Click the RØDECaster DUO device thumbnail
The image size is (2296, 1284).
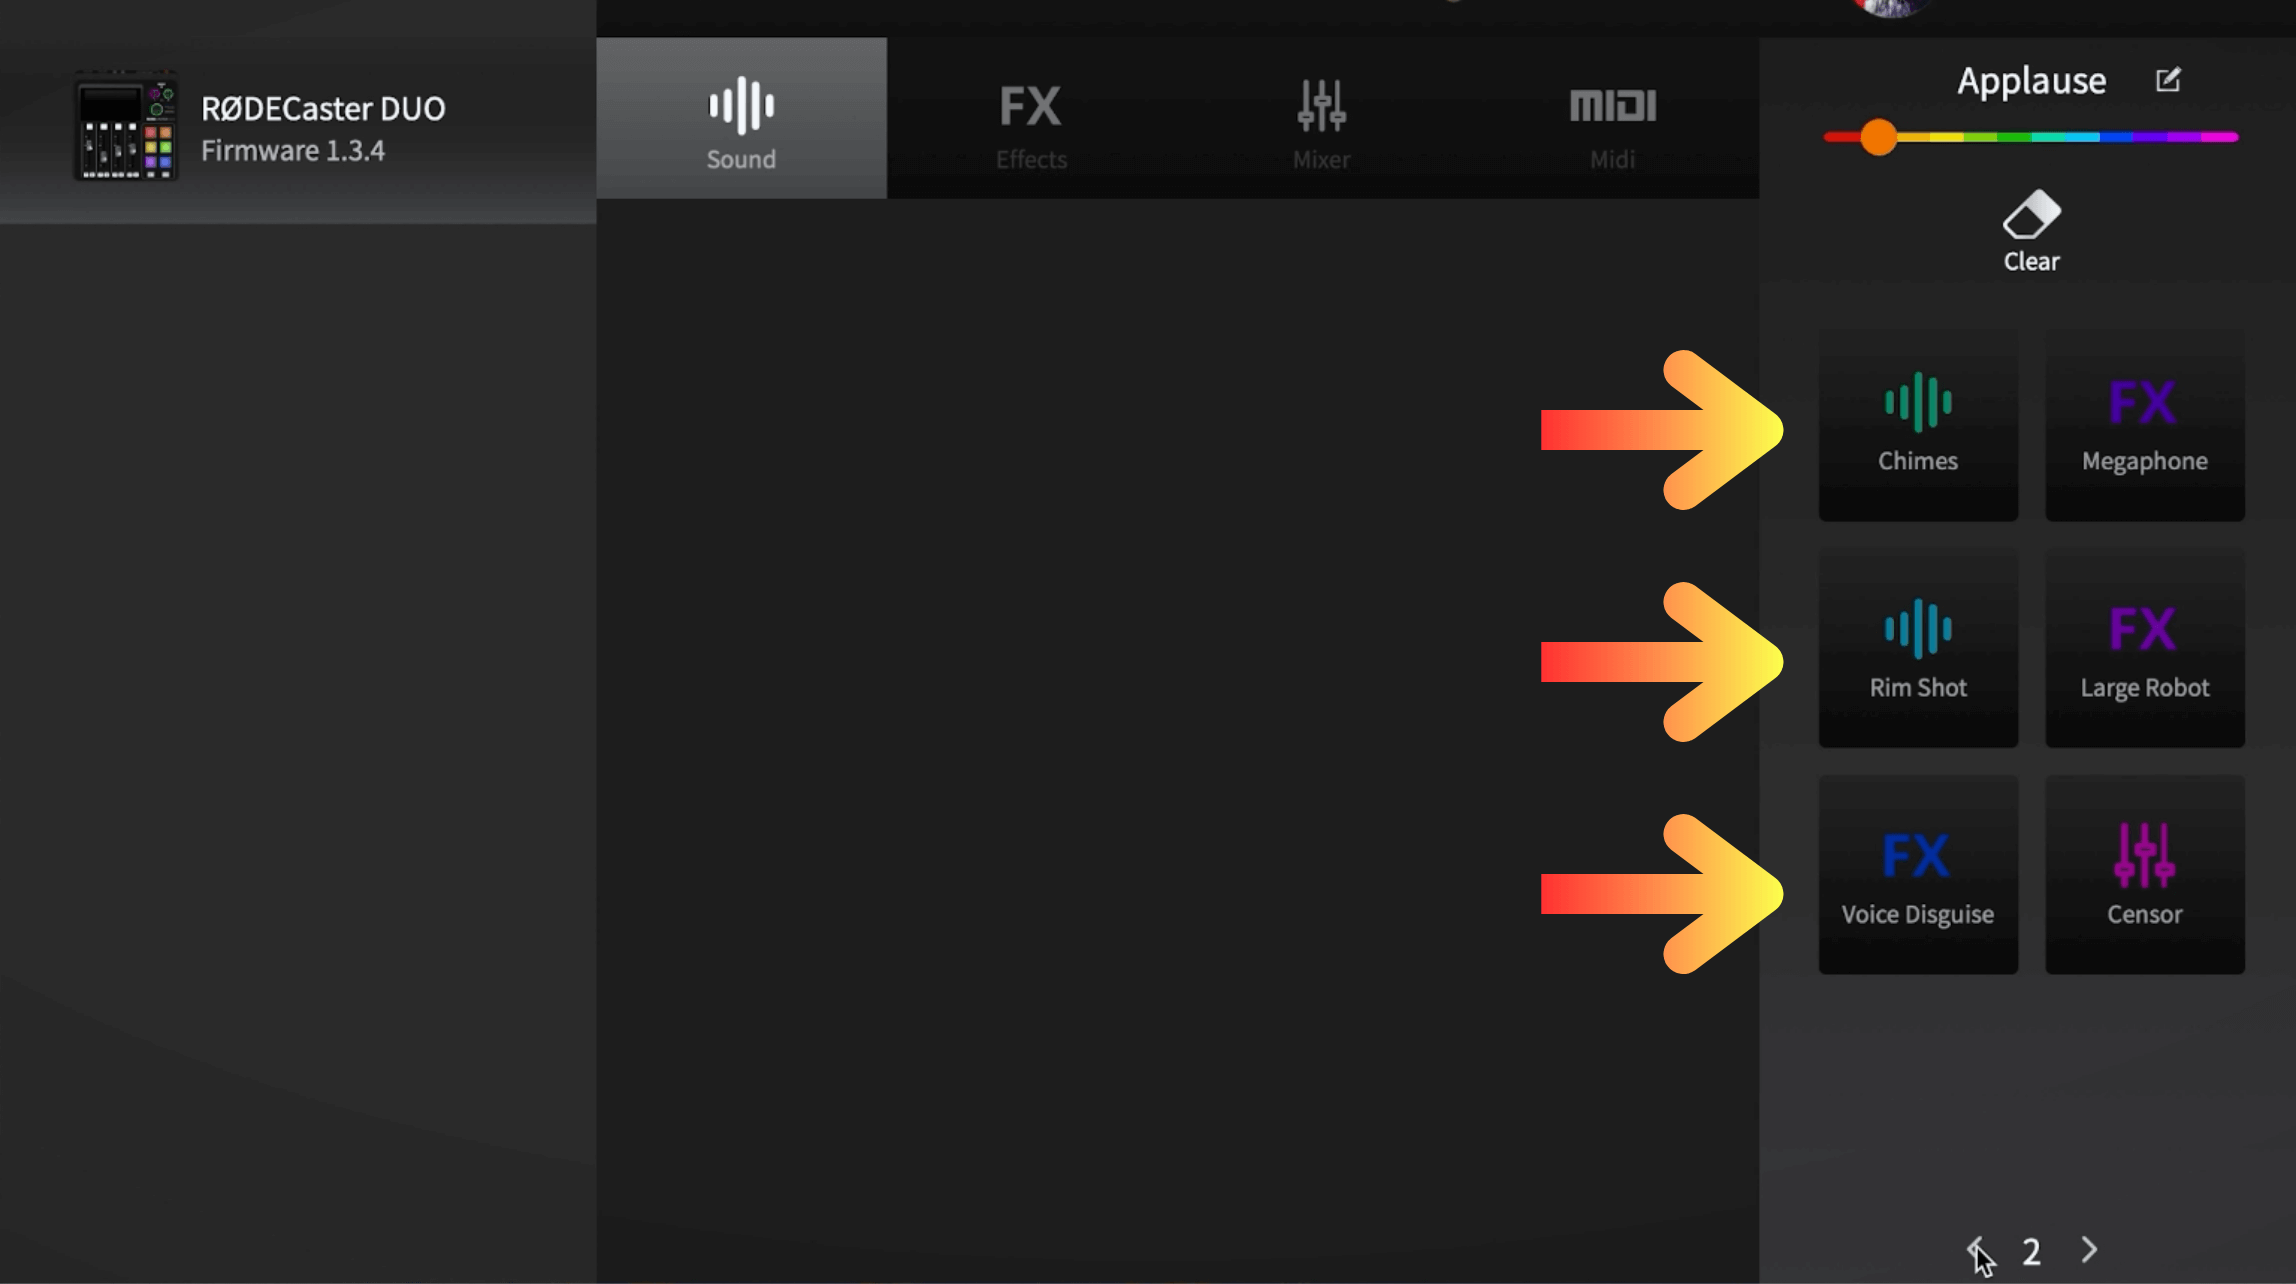point(126,127)
